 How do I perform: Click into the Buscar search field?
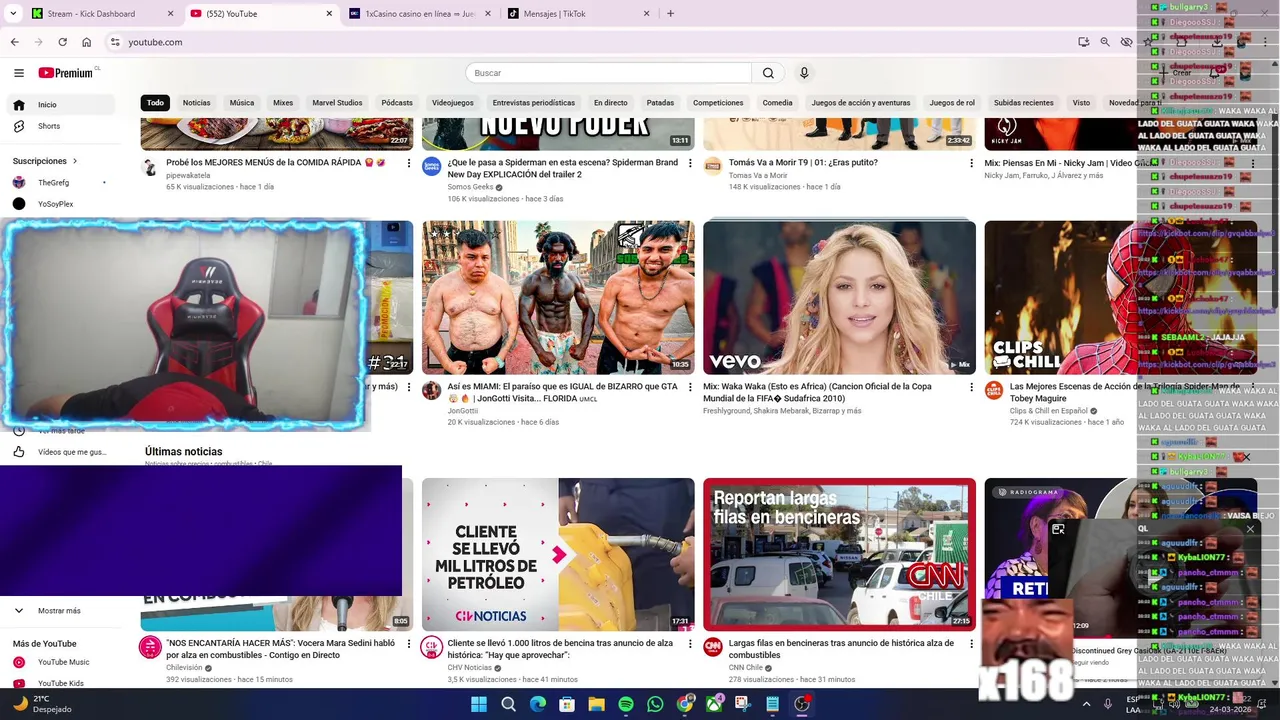click(x=608, y=73)
